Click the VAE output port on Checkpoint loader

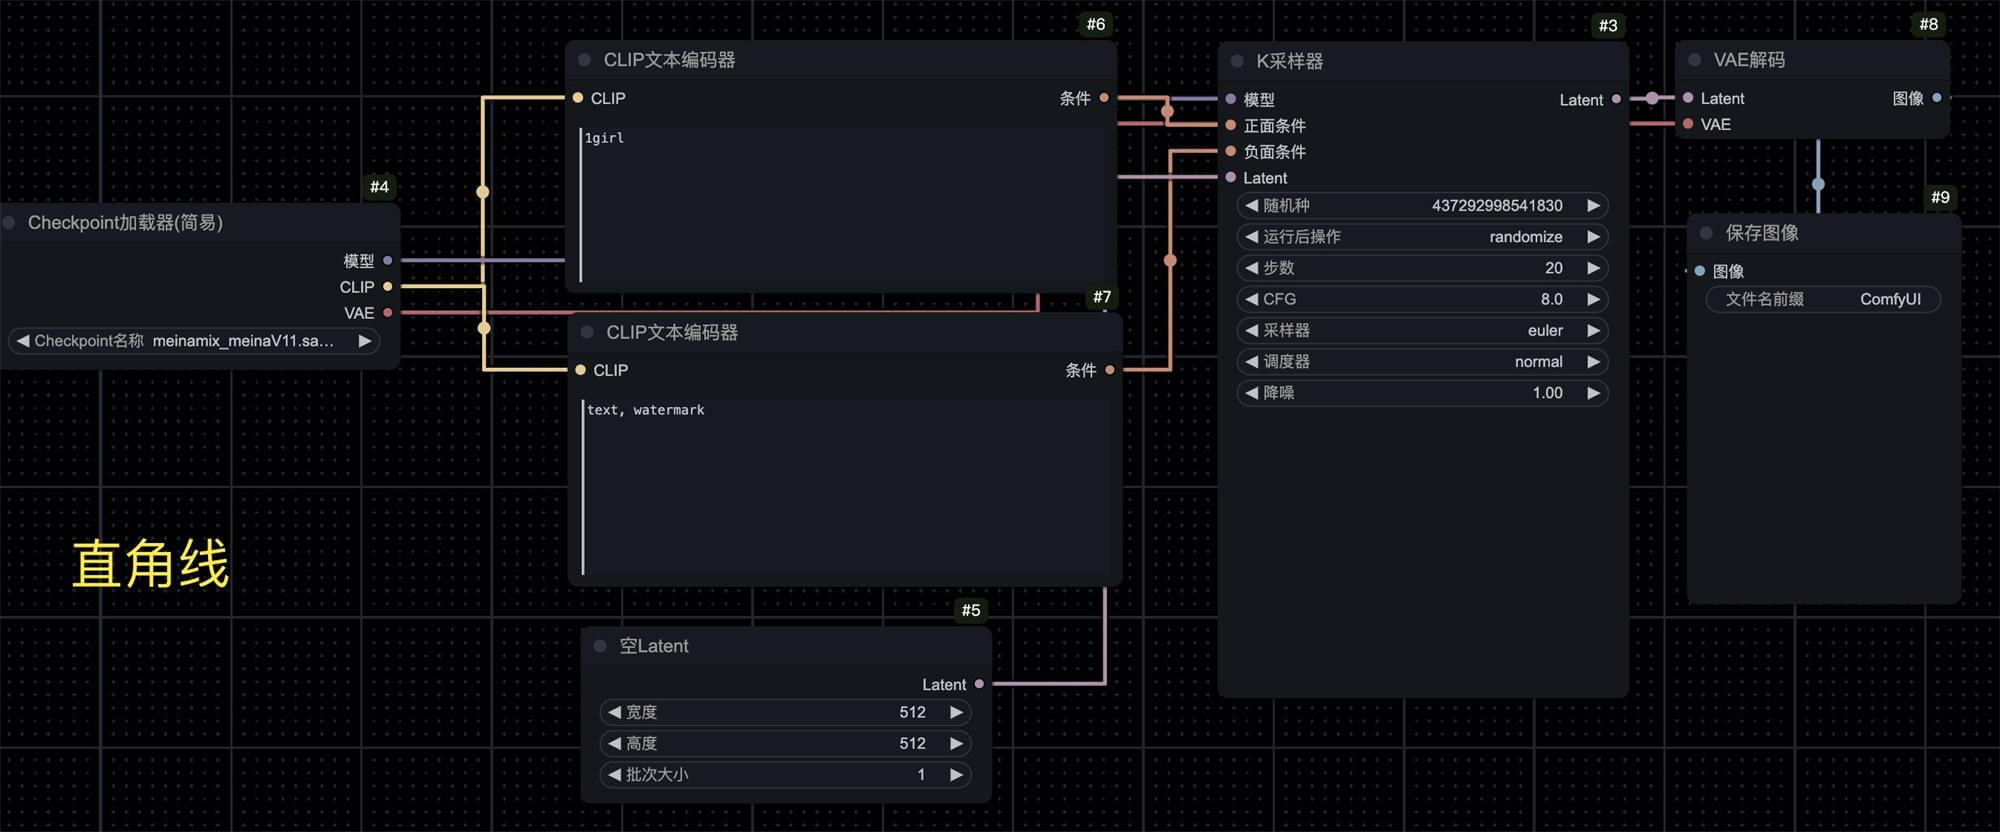pyautogui.click(x=388, y=313)
